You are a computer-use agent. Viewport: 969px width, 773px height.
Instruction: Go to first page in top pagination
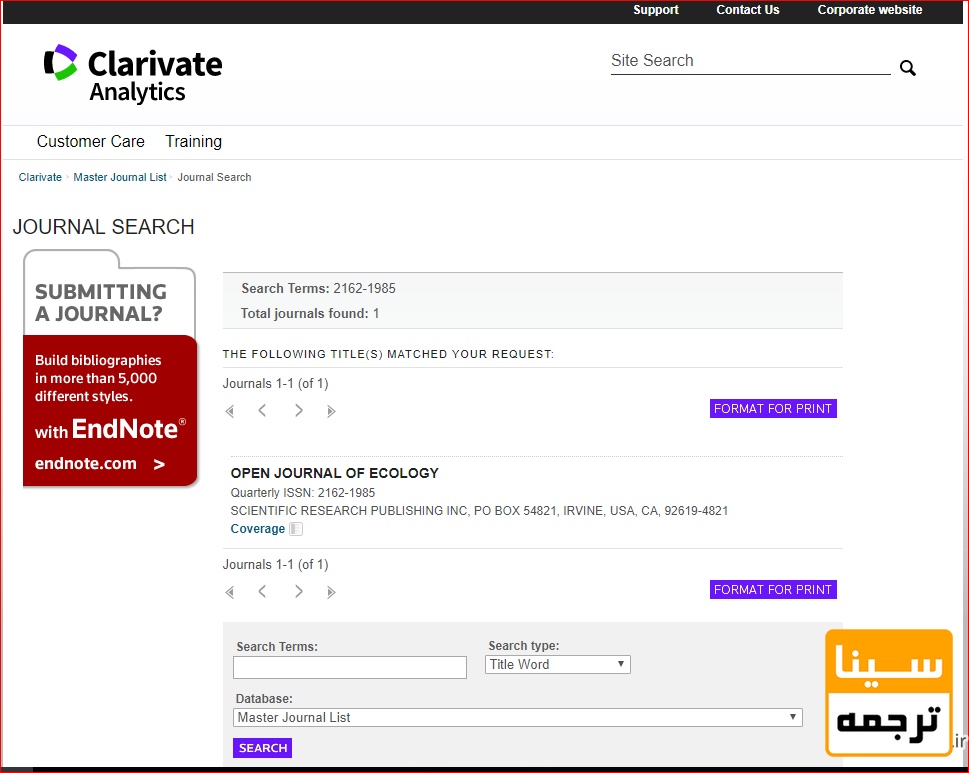pos(230,411)
